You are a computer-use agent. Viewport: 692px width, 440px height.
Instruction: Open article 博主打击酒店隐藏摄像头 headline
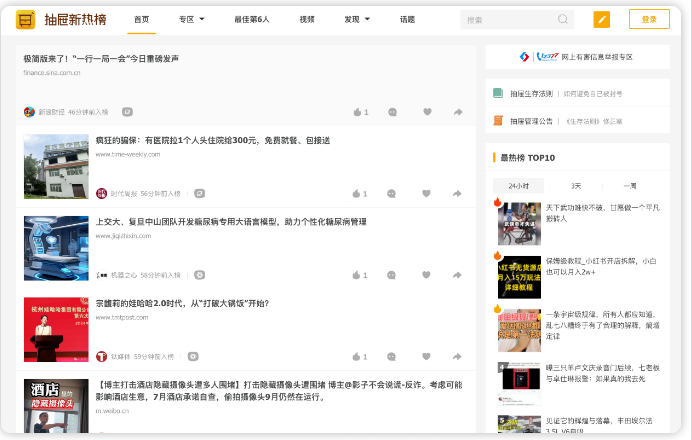pos(279,391)
